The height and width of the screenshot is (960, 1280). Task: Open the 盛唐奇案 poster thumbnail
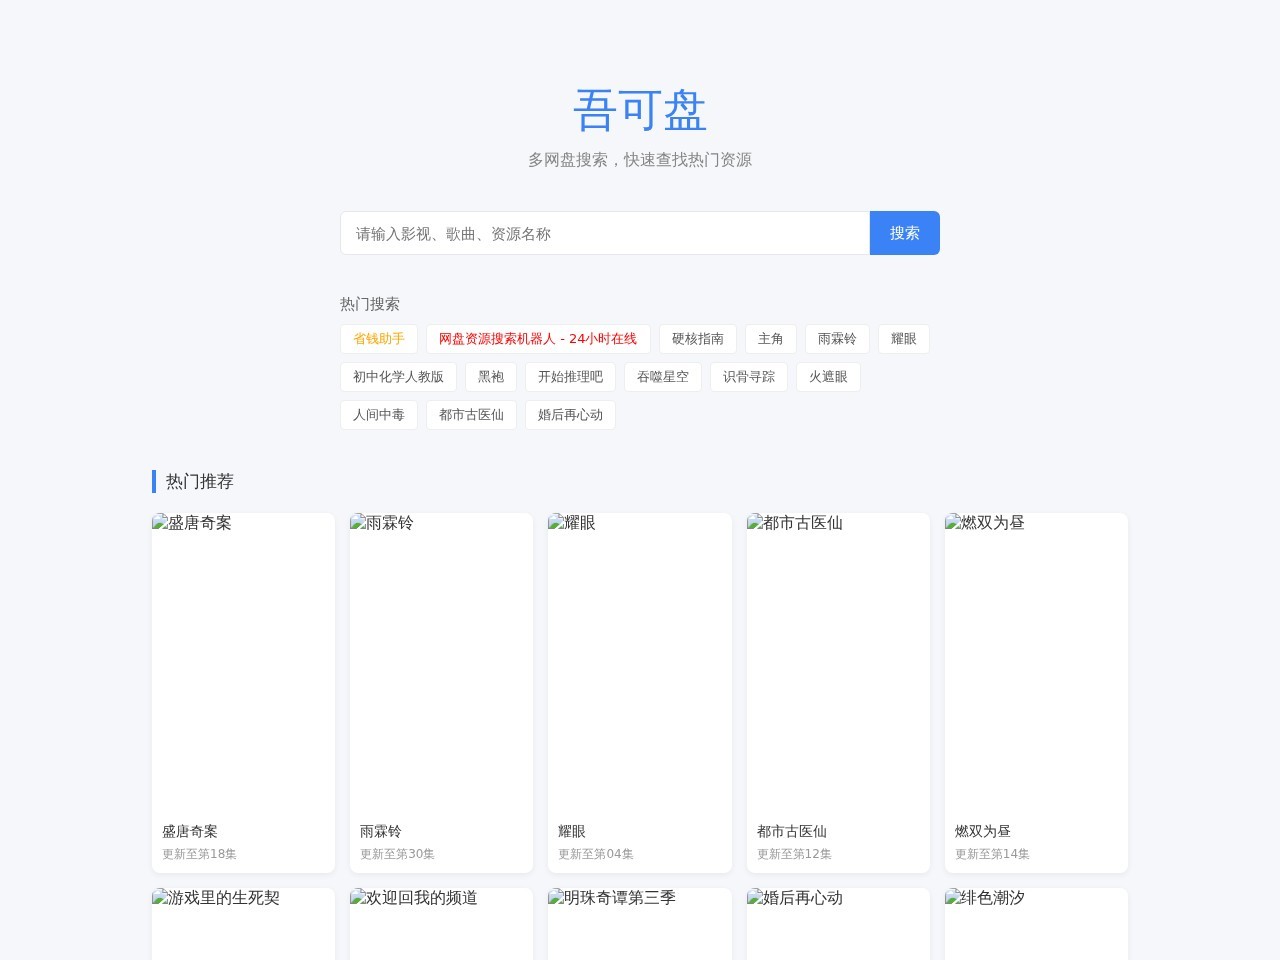(243, 663)
